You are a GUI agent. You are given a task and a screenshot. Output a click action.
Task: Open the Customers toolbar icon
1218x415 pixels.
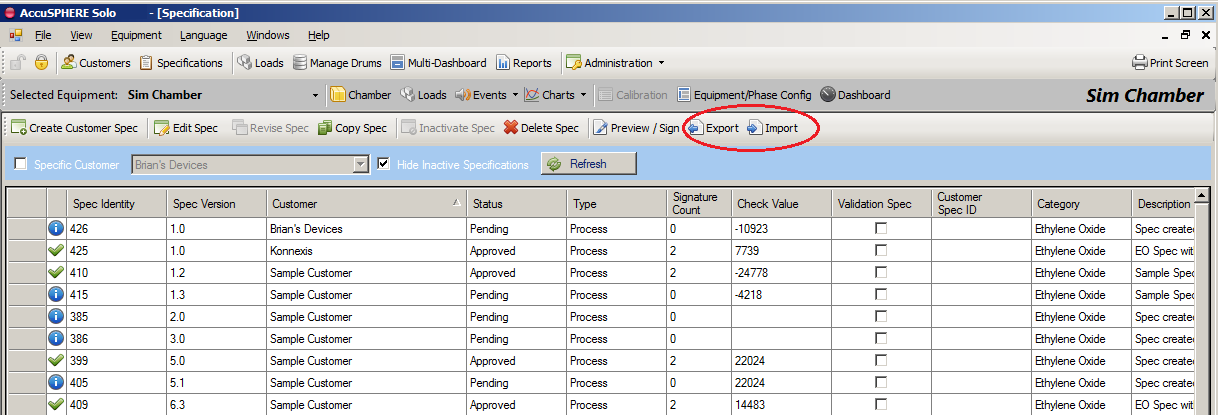point(68,63)
